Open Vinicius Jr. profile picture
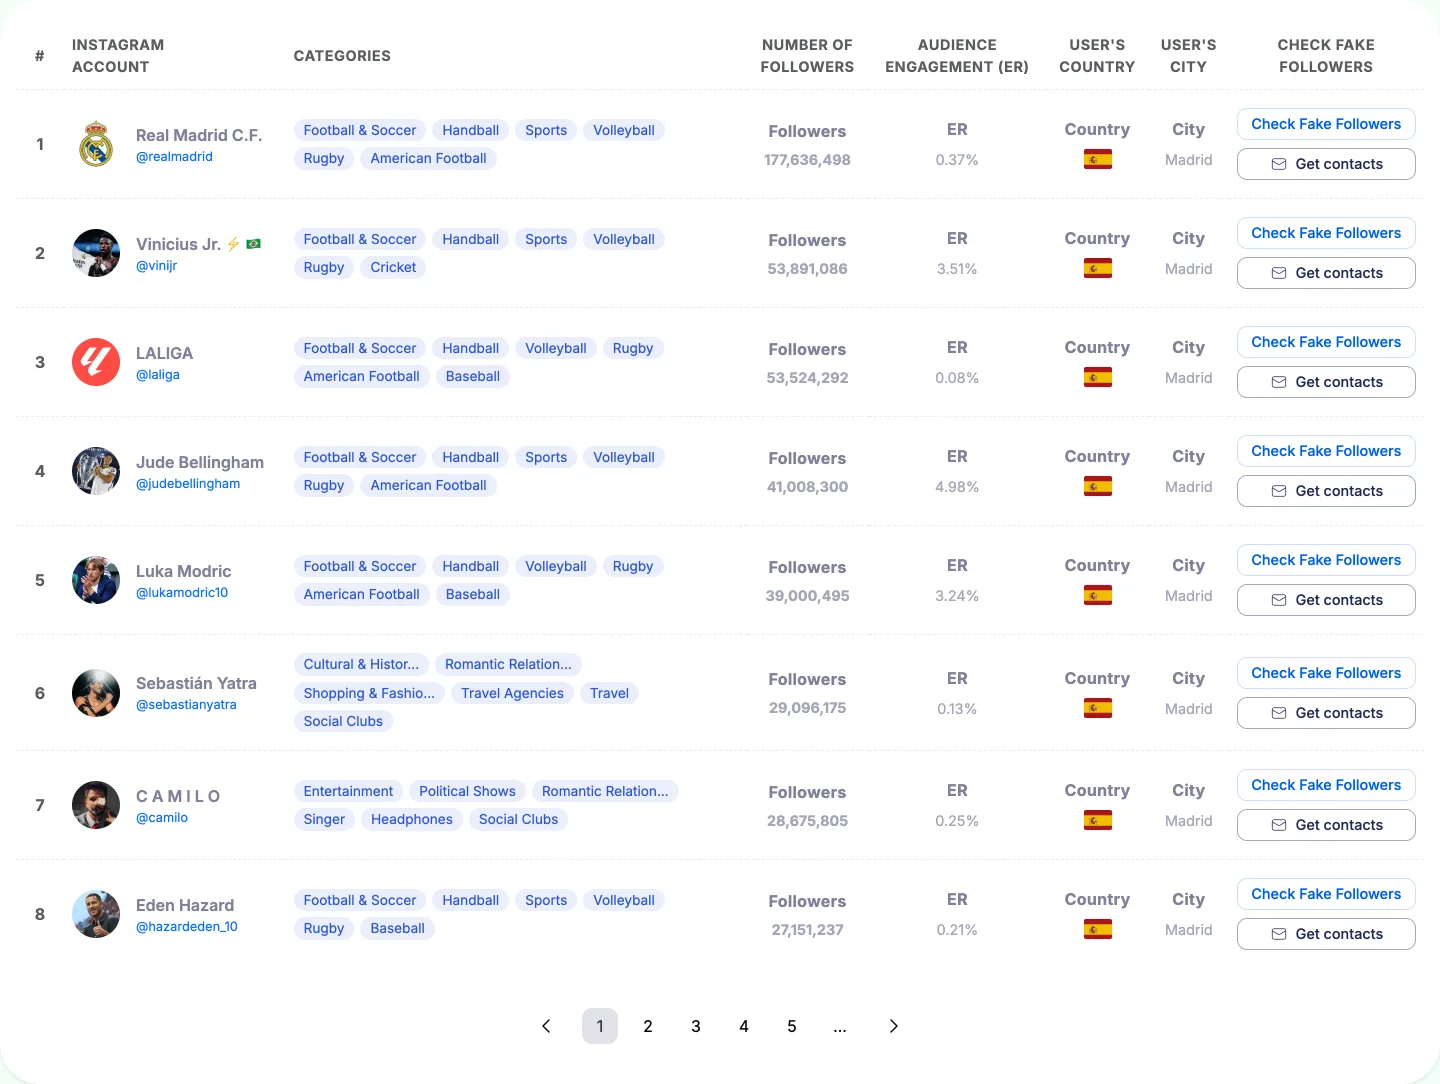Screen dimensions: 1440x1084 pyautogui.click(x=96, y=253)
